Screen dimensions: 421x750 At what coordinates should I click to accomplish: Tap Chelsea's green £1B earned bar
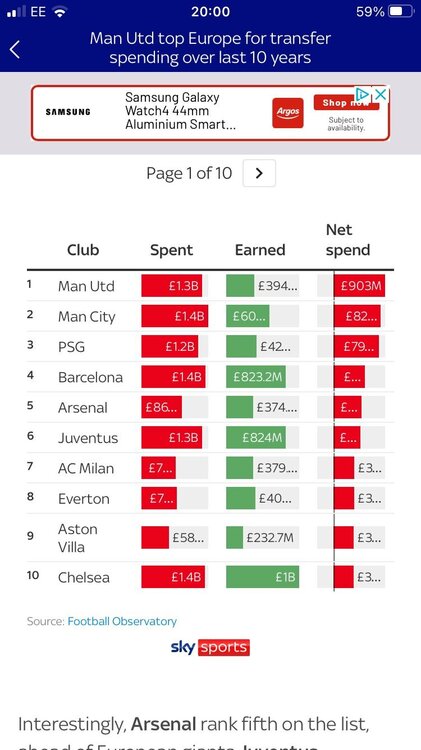point(263,577)
